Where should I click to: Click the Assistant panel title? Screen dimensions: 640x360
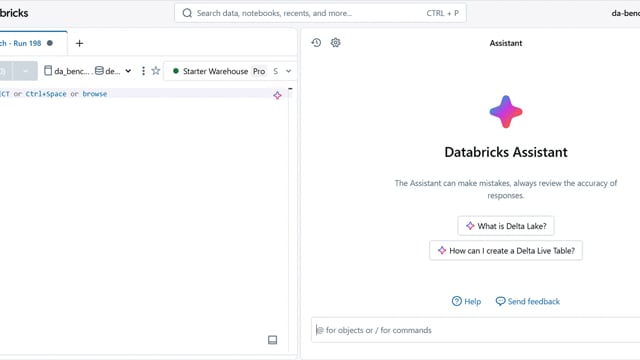(x=506, y=43)
